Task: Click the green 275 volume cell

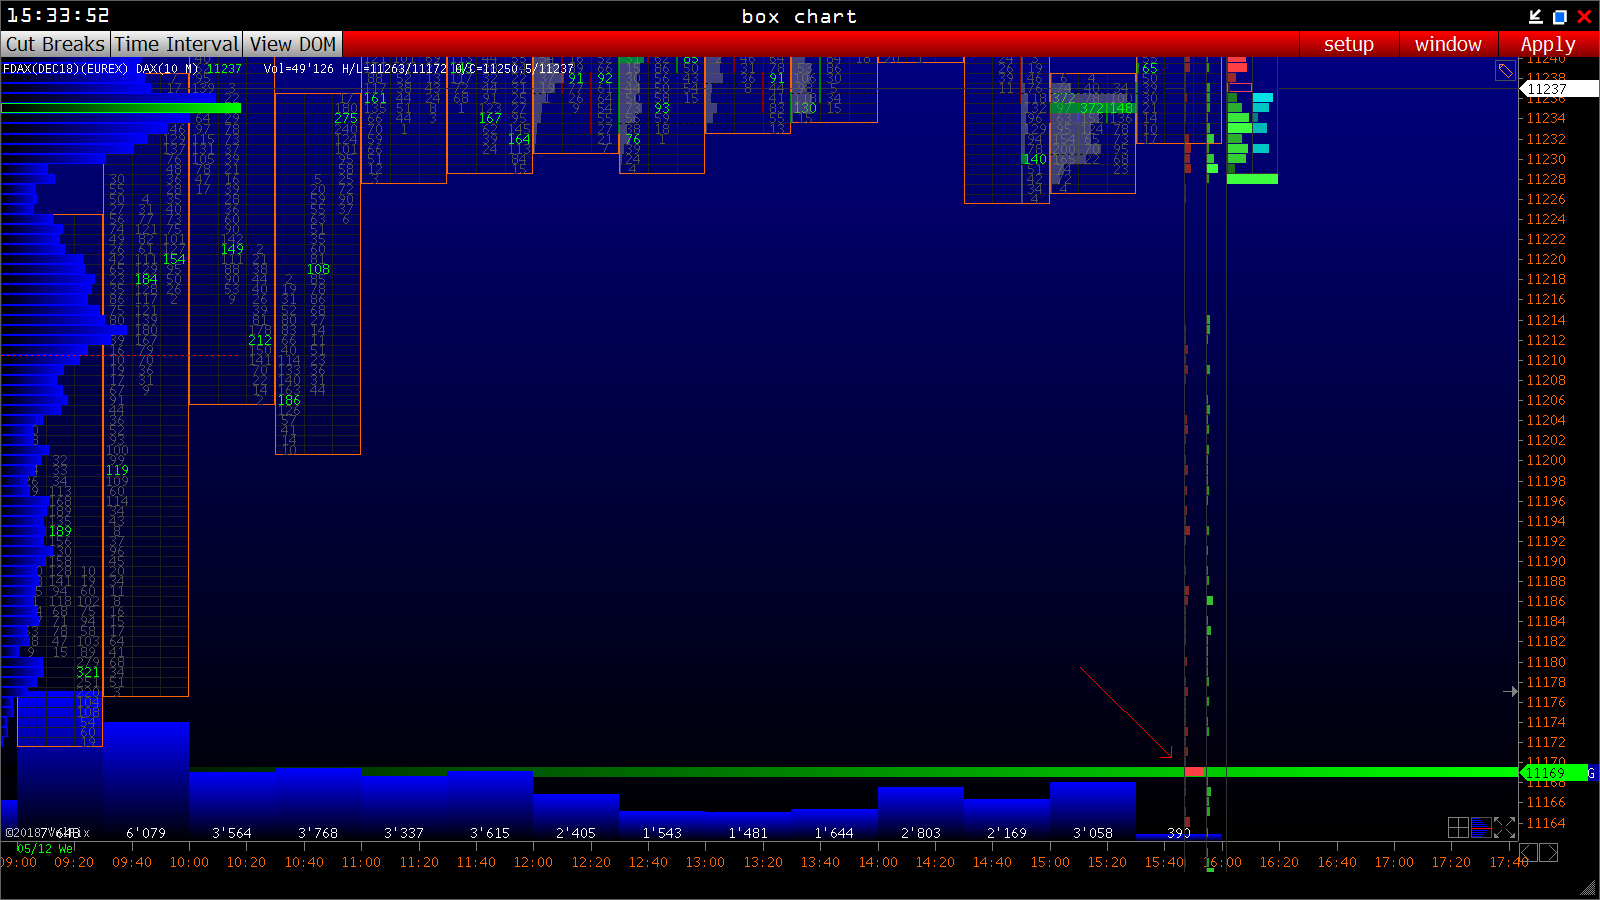Action: coord(346,118)
